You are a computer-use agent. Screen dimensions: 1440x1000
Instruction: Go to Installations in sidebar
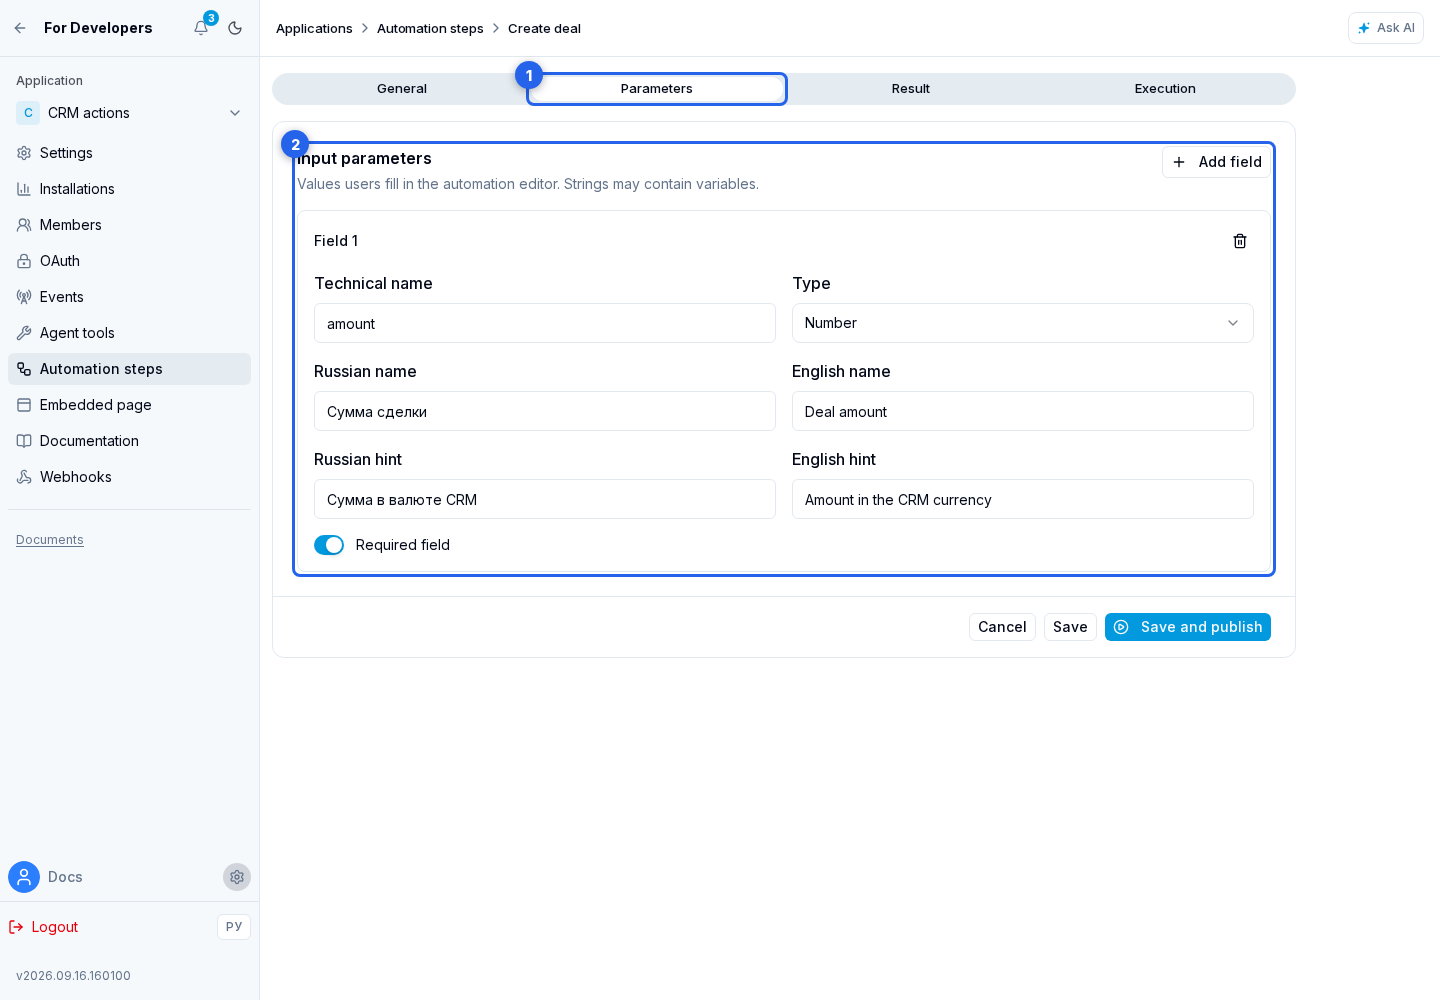[x=130, y=189]
